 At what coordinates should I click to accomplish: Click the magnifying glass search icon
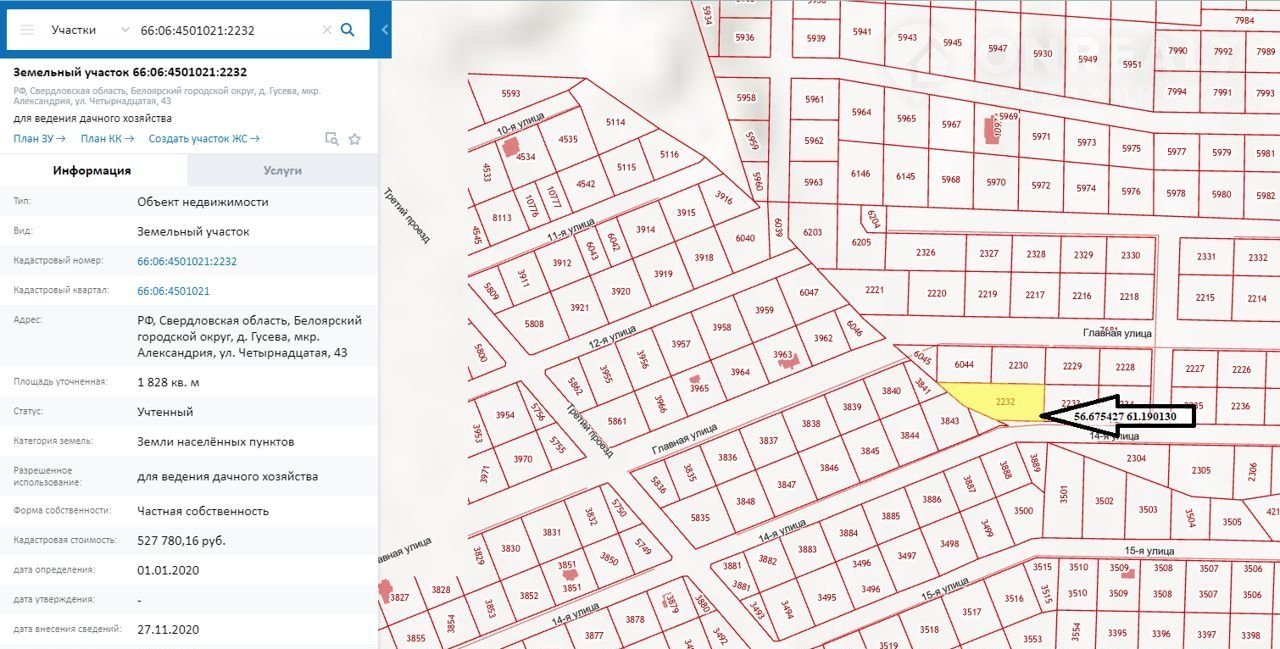pos(348,30)
